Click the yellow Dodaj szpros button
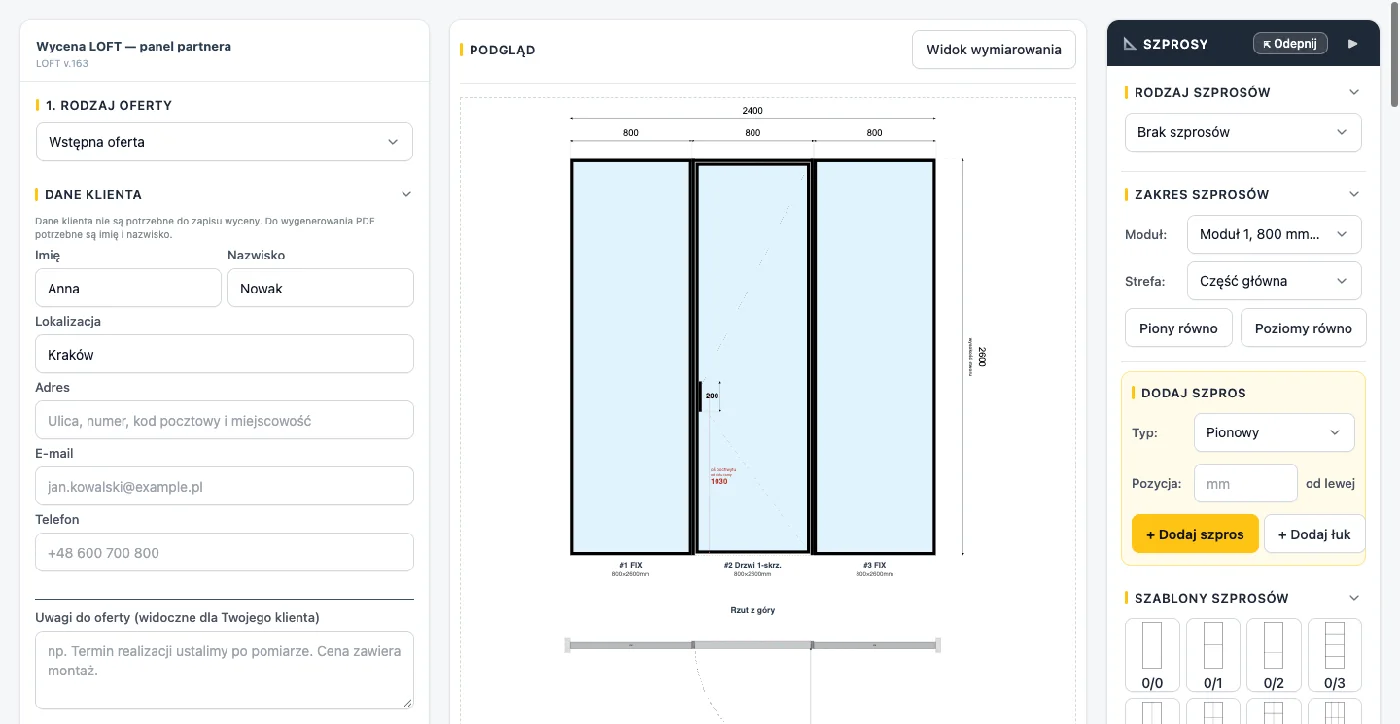 1195,534
